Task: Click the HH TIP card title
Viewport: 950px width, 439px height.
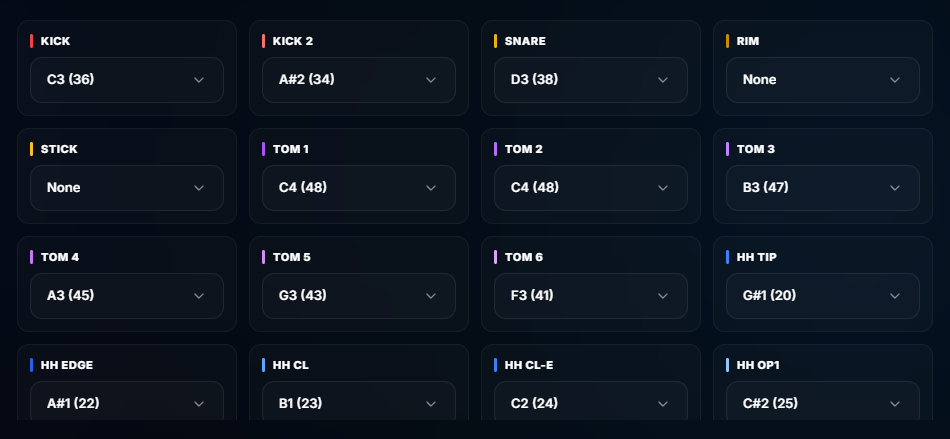Action: tap(757, 257)
